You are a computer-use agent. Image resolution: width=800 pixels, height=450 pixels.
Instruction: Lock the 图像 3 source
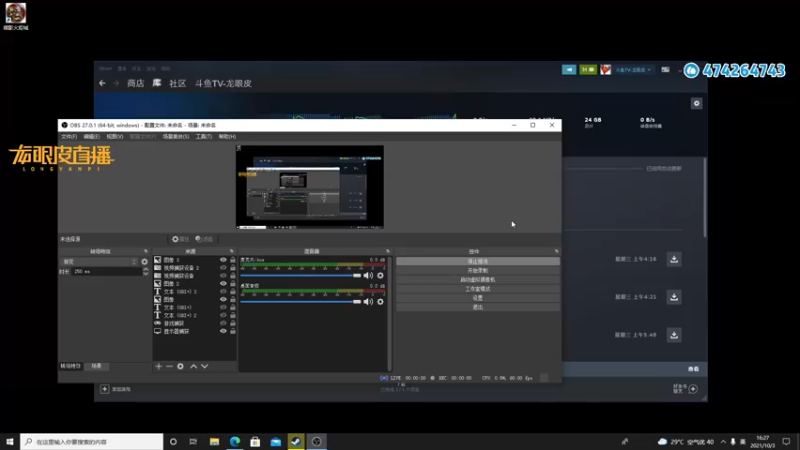tap(233, 260)
